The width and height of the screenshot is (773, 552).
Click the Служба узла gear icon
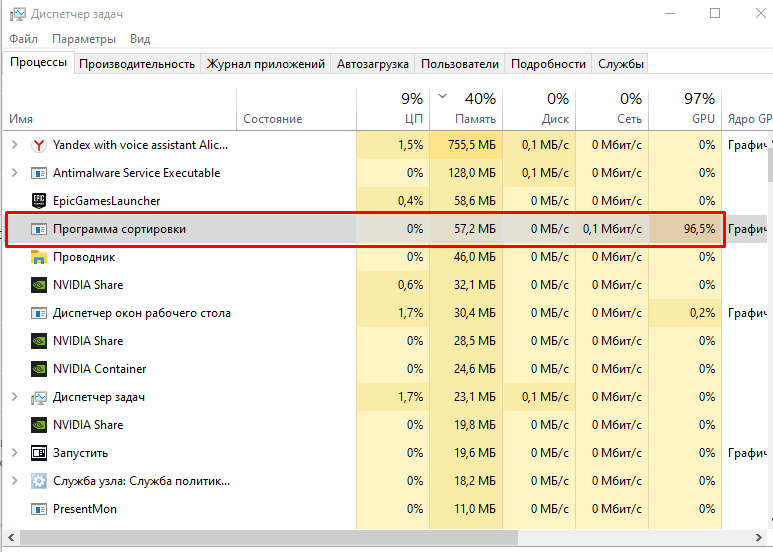coord(38,481)
